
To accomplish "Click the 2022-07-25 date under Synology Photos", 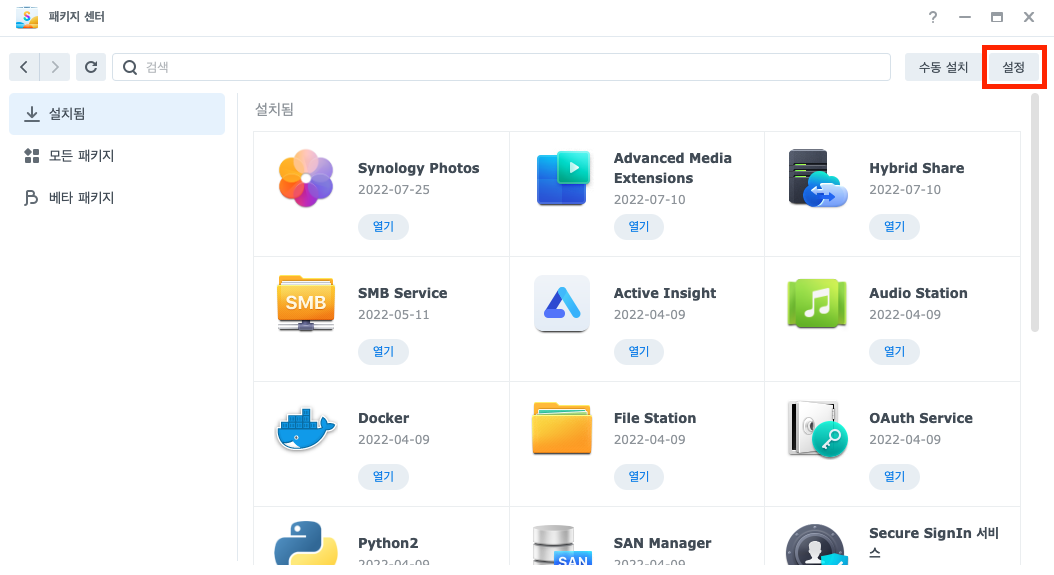I will click(394, 190).
